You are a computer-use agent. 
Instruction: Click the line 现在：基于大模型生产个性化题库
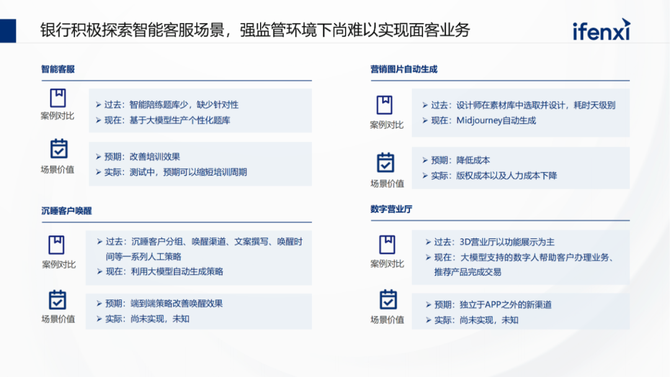(163, 120)
